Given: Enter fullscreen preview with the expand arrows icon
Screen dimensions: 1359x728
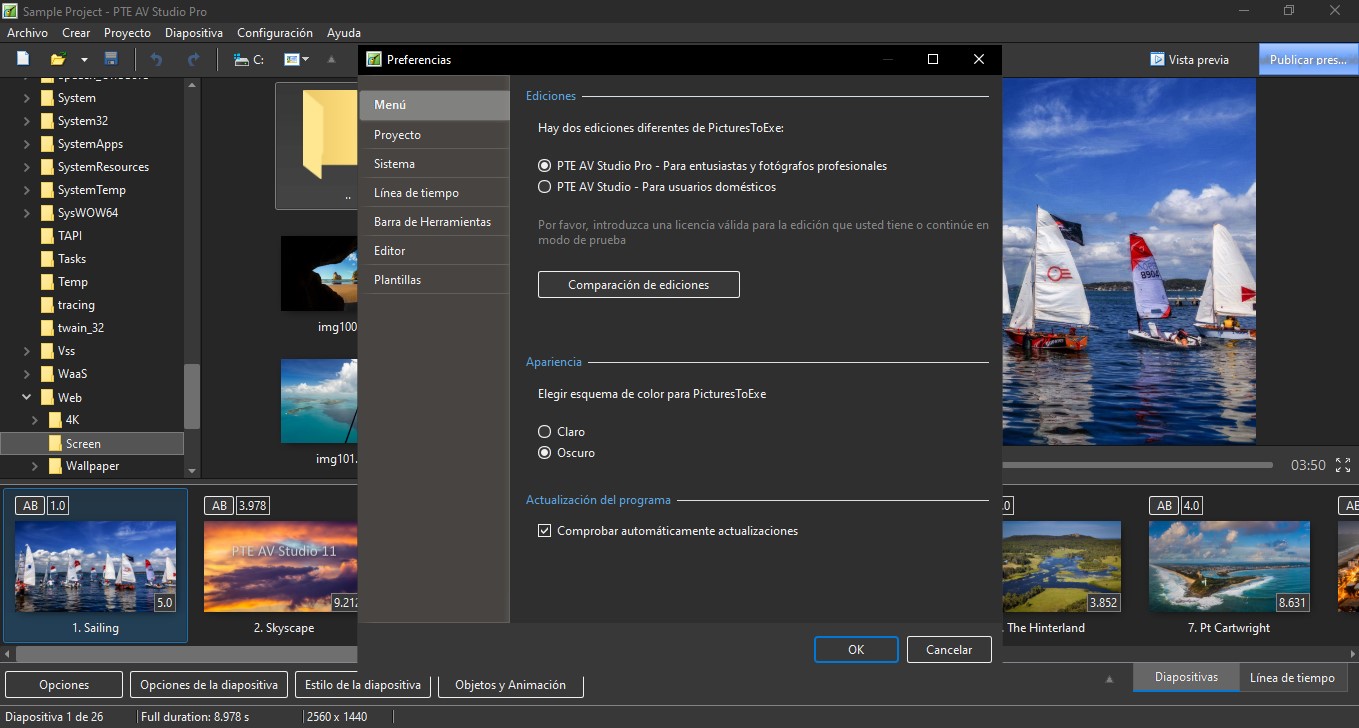Looking at the screenshot, I should point(1343,464).
